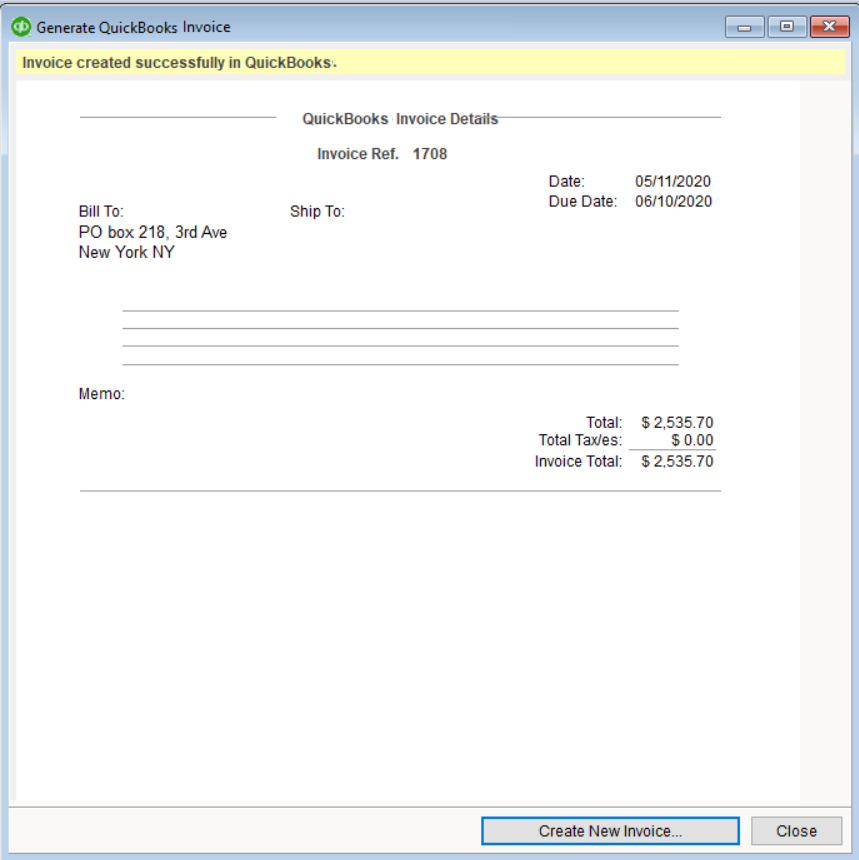The image size is (859, 860).
Task: Click the PO box 218 address line
Action: [153, 232]
